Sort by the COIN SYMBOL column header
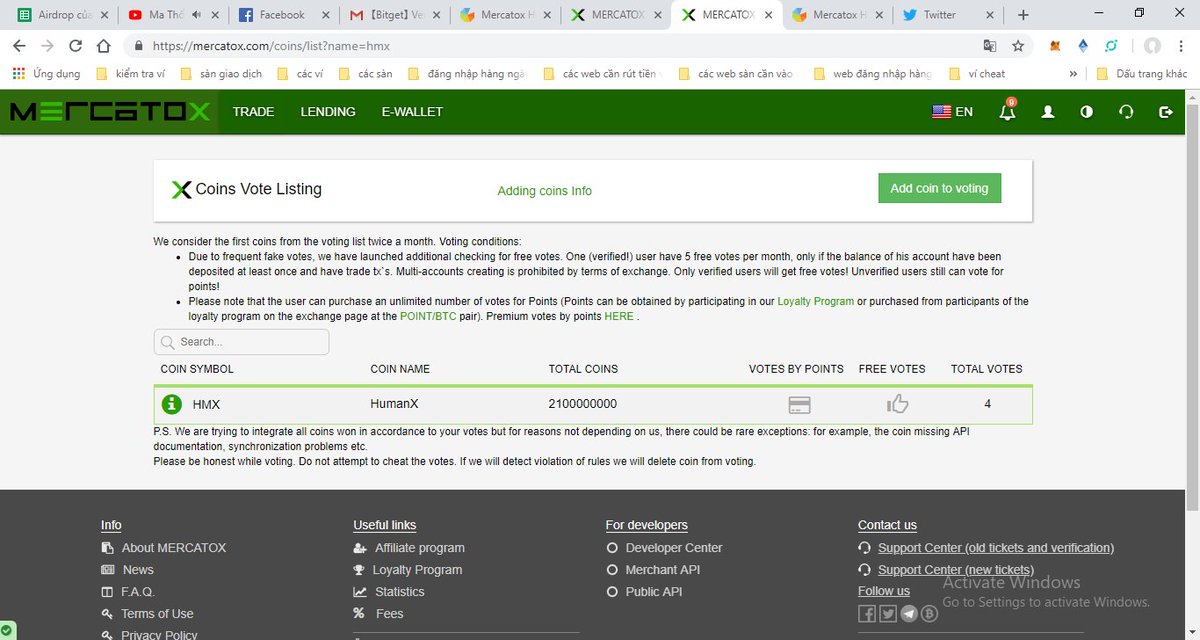Viewport: 1200px width, 640px height. point(197,369)
